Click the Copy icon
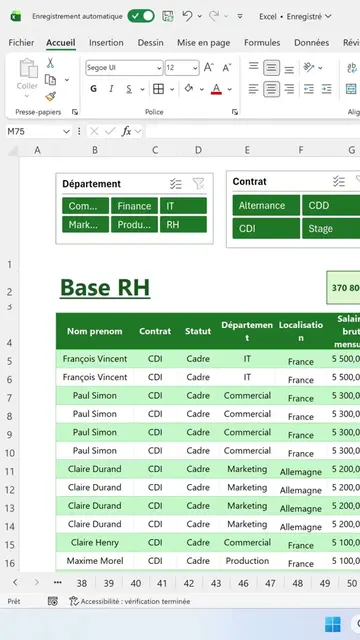 [50, 80]
